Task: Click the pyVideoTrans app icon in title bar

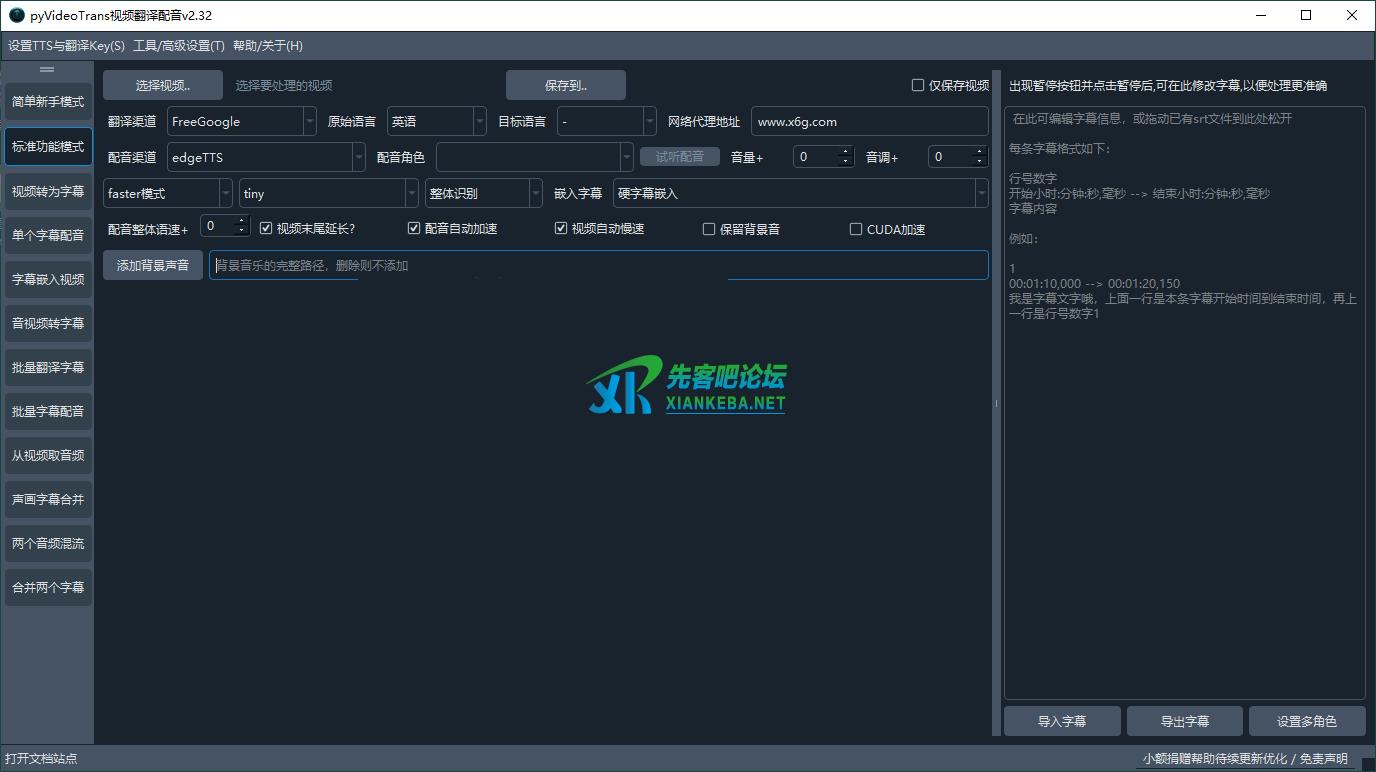Action: click(x=17, y=16)
